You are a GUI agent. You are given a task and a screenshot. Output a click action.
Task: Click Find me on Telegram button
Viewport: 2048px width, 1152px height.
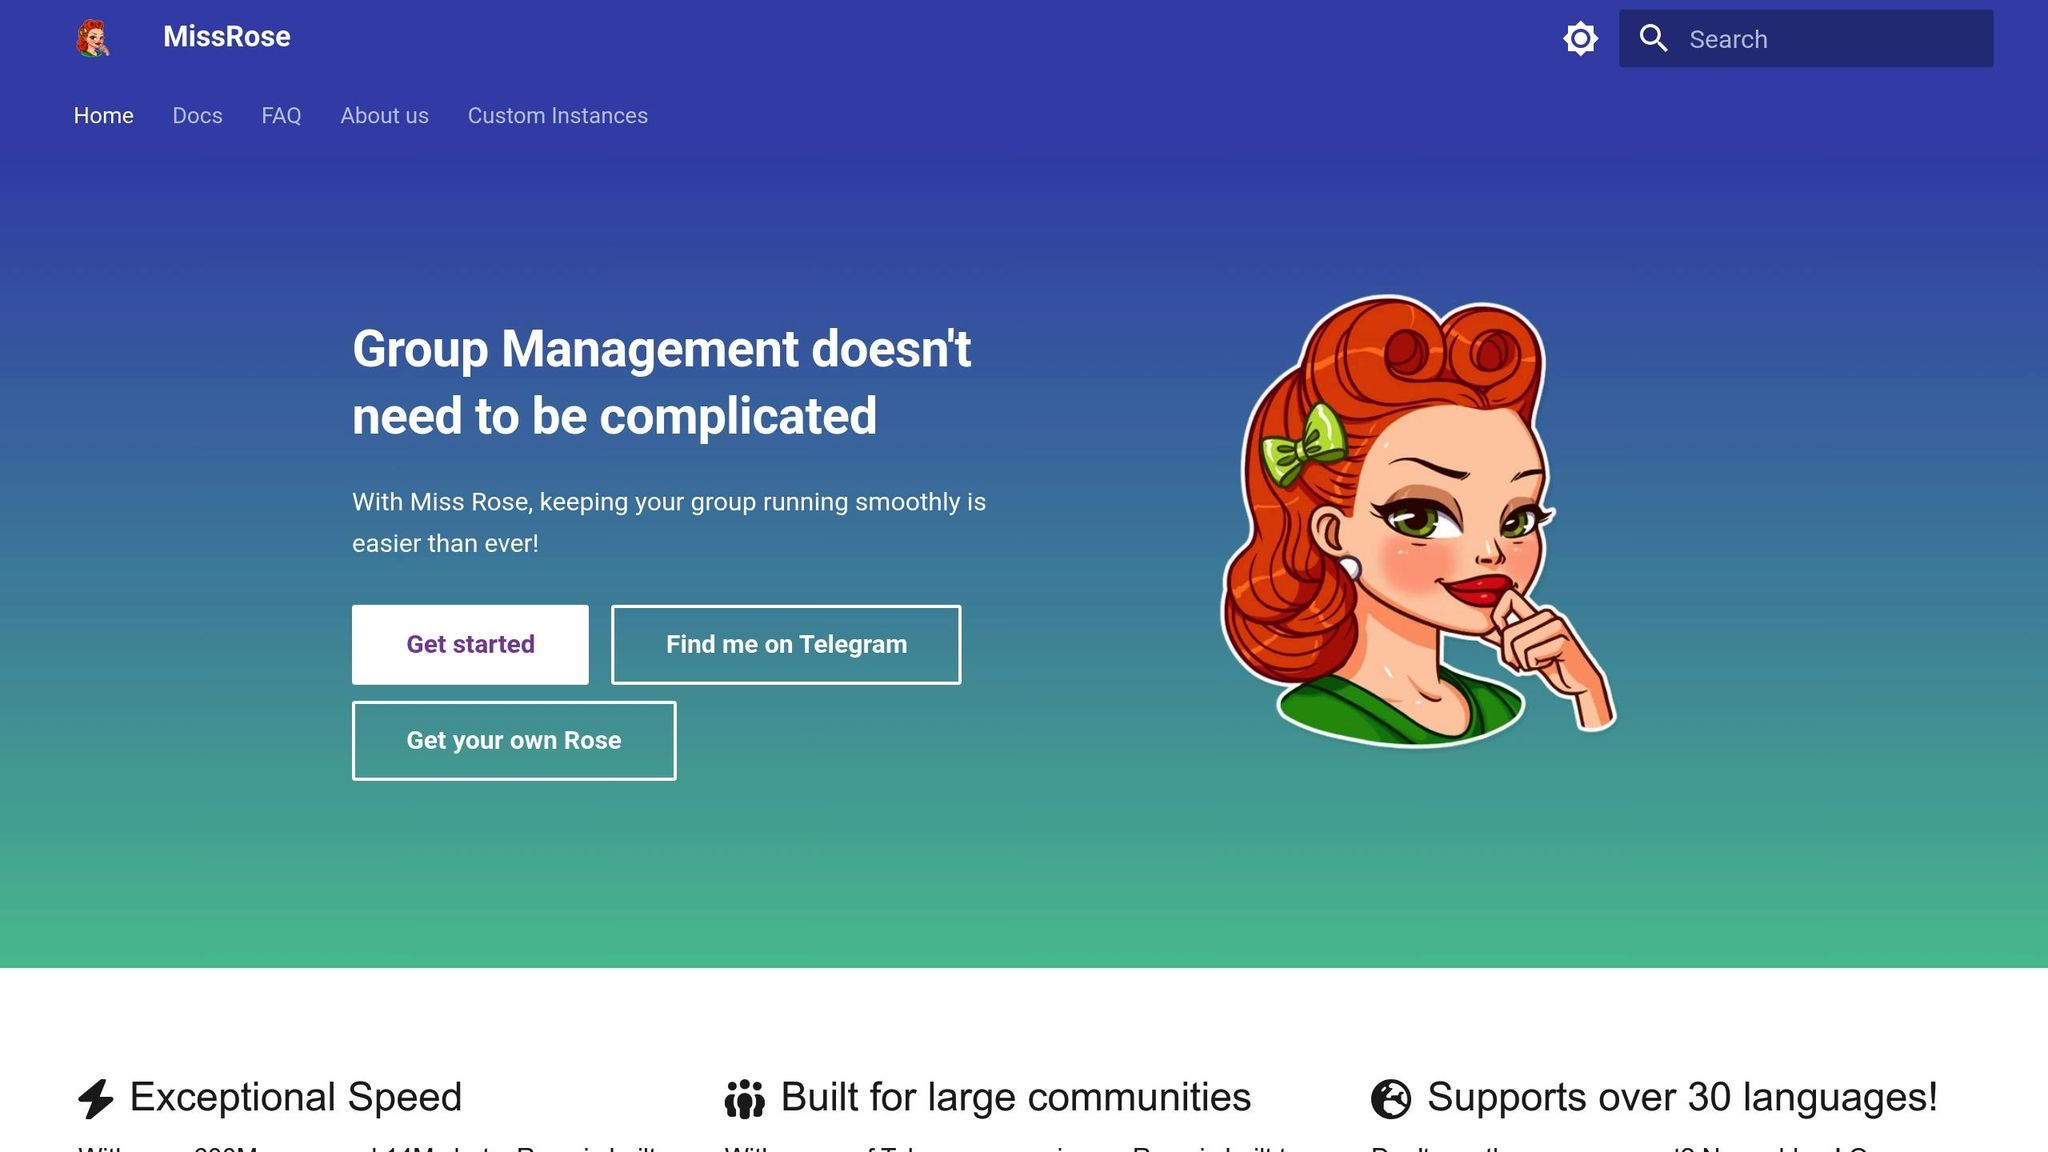[x=786, y=645]
